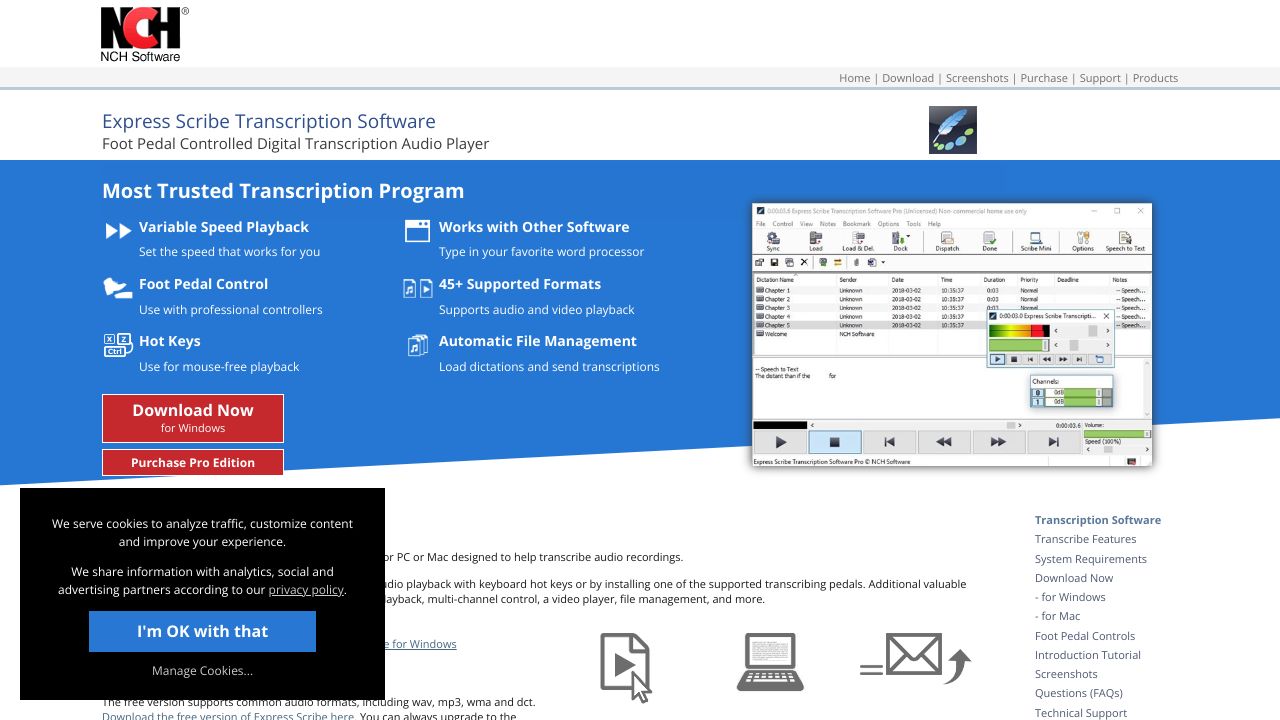Viewport: 1280px width, 720px height.
Task: Open the Foot Pedal Controls sidebar link
Action: click(1085, 636)
